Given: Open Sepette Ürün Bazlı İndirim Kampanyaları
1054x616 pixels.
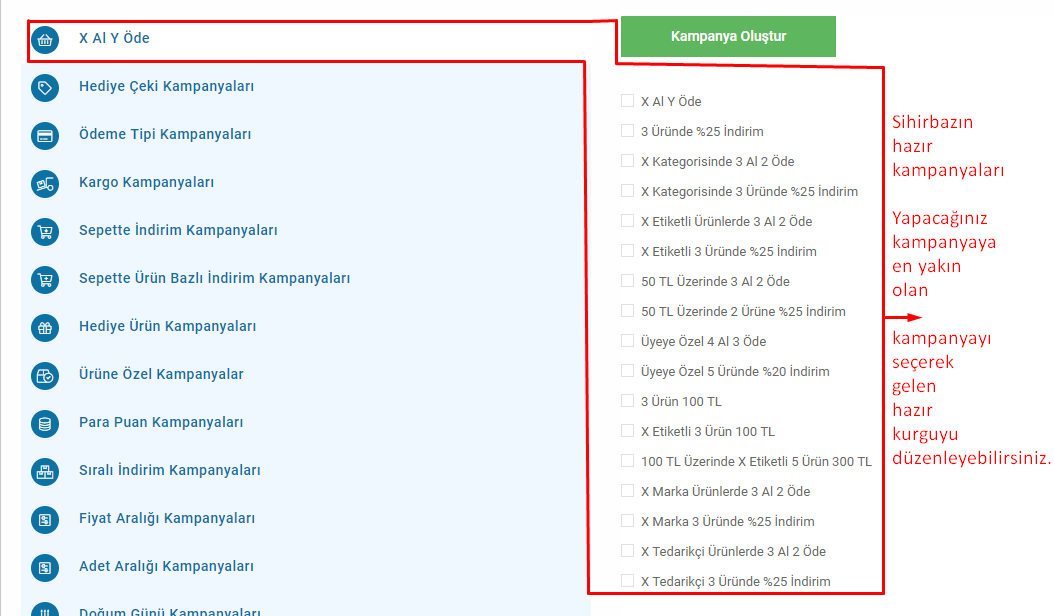Looking at the screenshot, I should [214, 278].
